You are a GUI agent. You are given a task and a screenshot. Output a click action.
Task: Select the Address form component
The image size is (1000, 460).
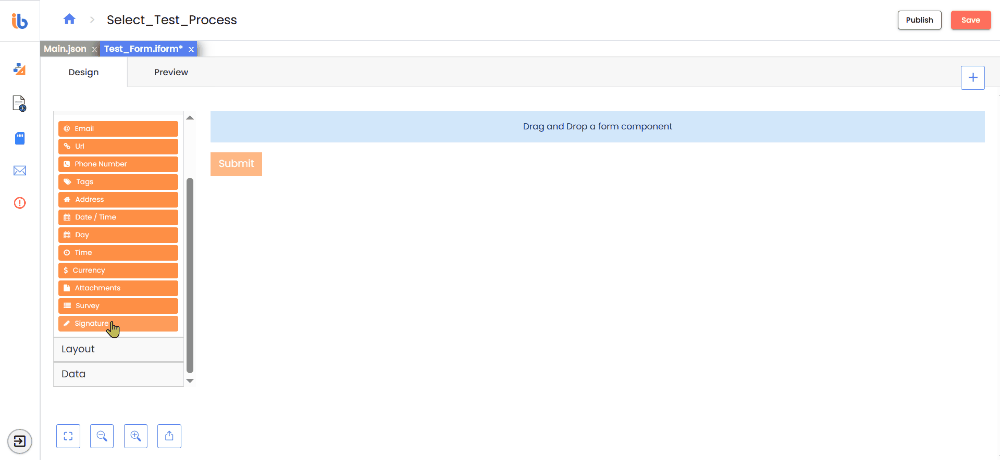pos(118,200)
